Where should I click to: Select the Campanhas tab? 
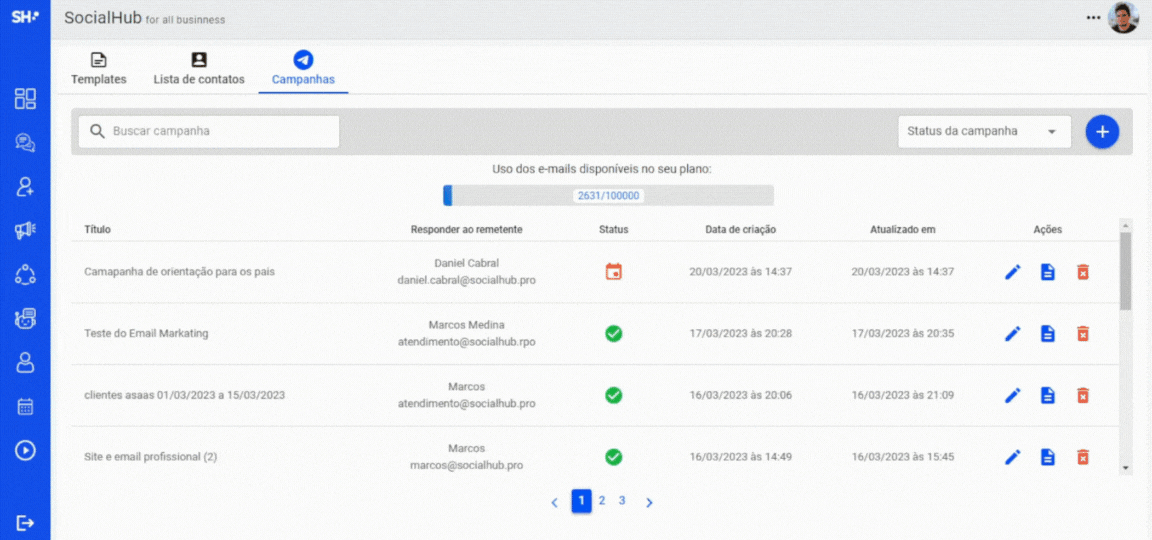pyautogui.click(x=303, y=70)
